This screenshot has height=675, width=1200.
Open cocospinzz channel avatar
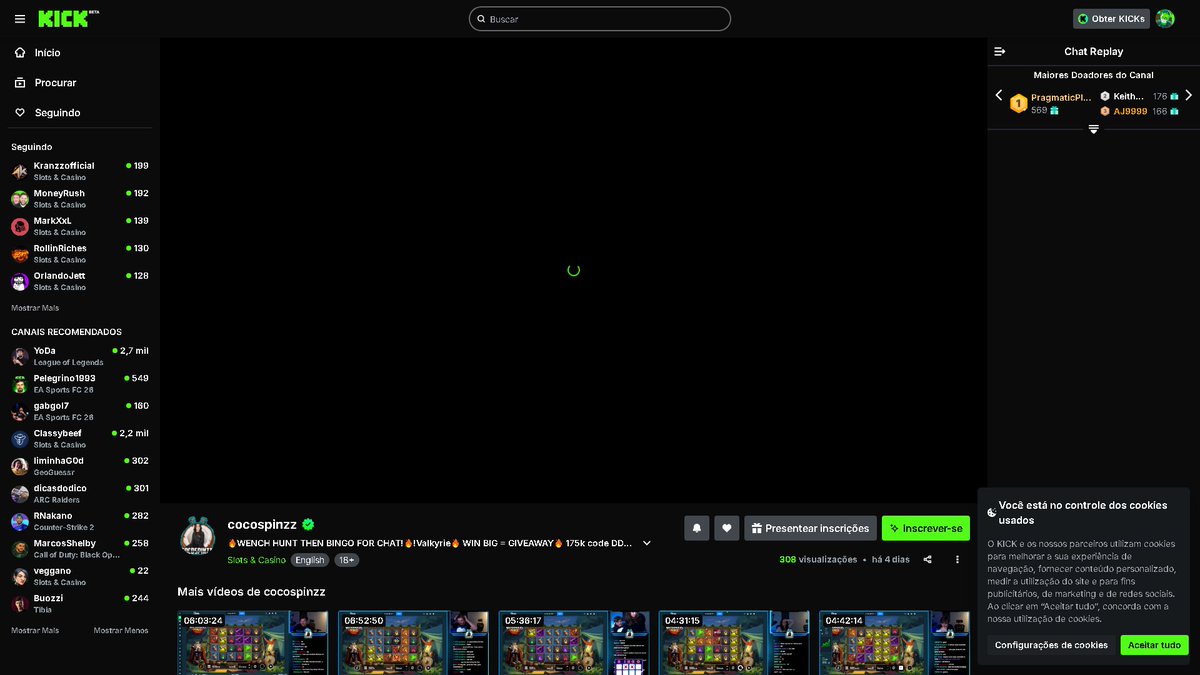[x=198, y=536]
